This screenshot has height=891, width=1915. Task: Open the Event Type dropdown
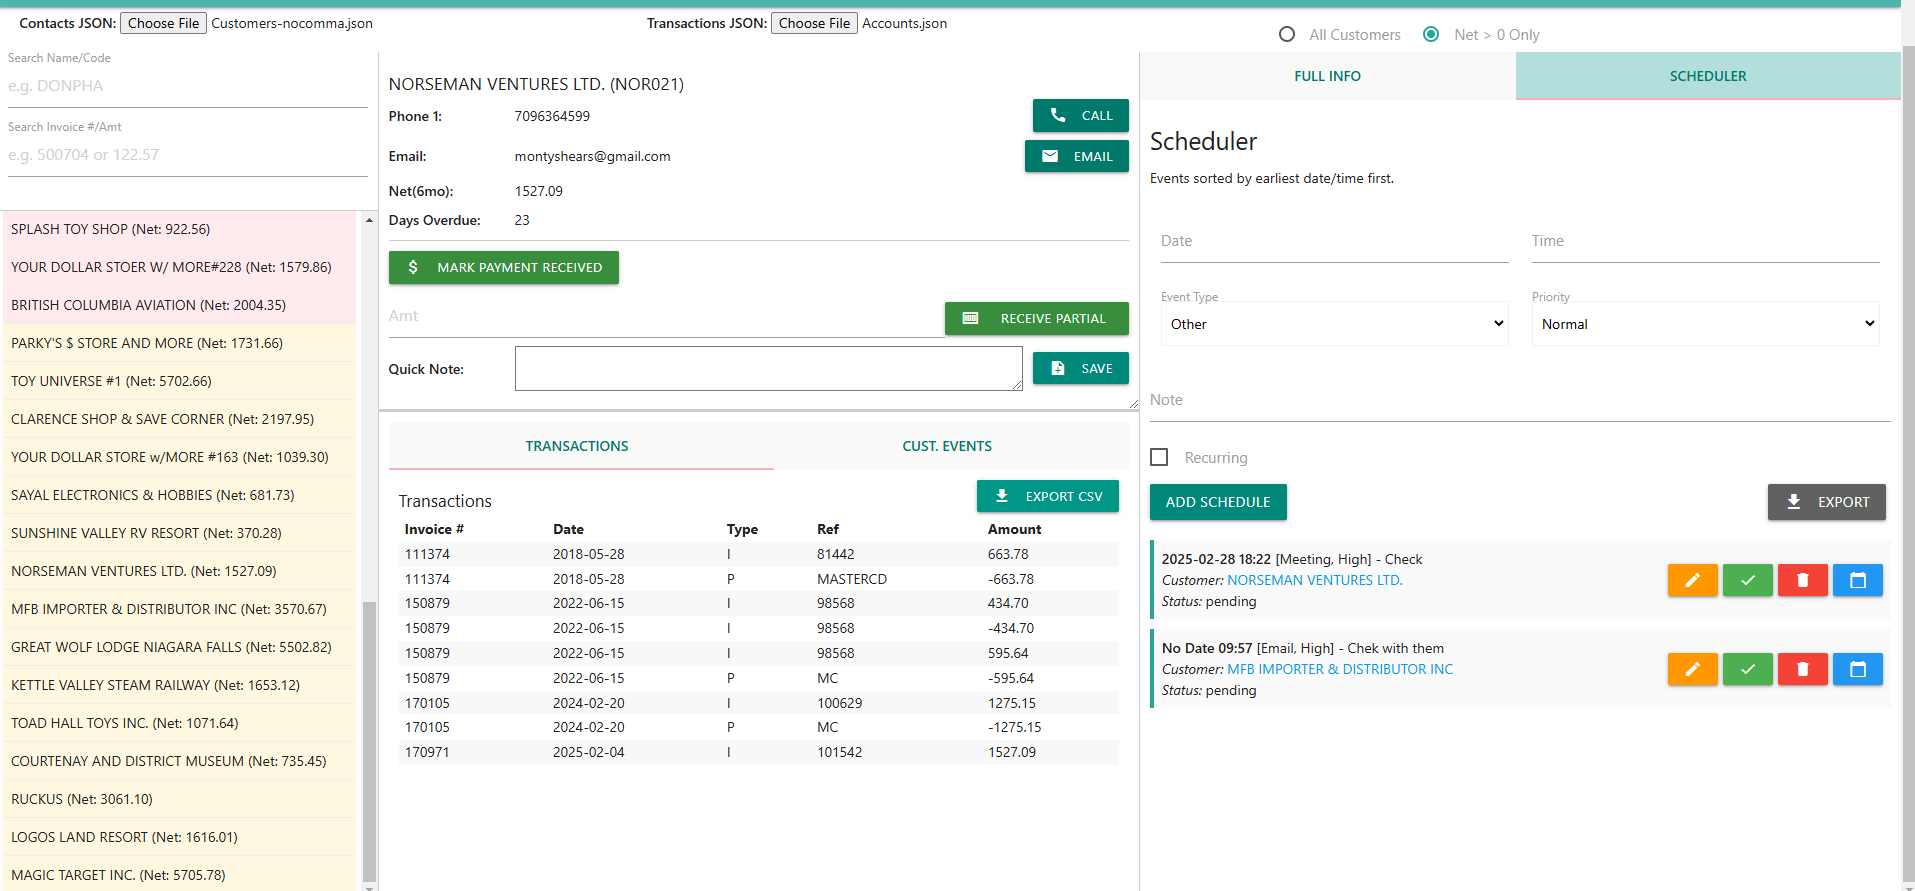pos(1334,324)
